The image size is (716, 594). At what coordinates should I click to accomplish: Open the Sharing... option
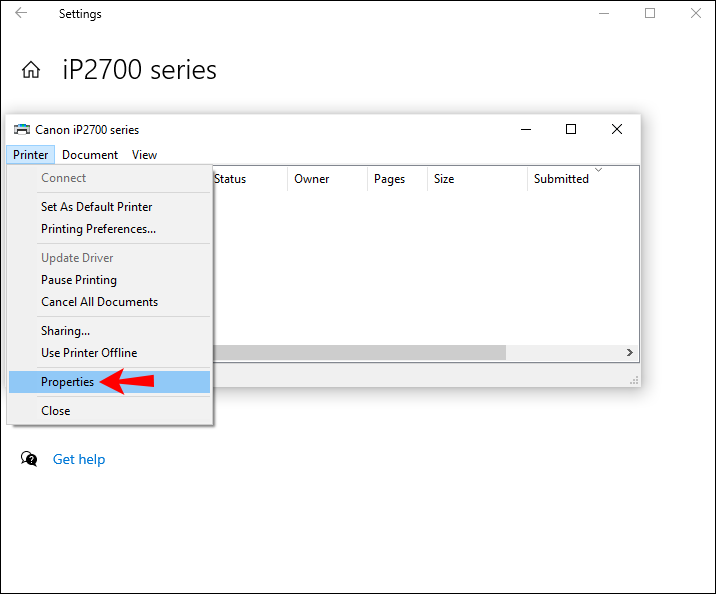pyautogui.click(x=110, y=331)
